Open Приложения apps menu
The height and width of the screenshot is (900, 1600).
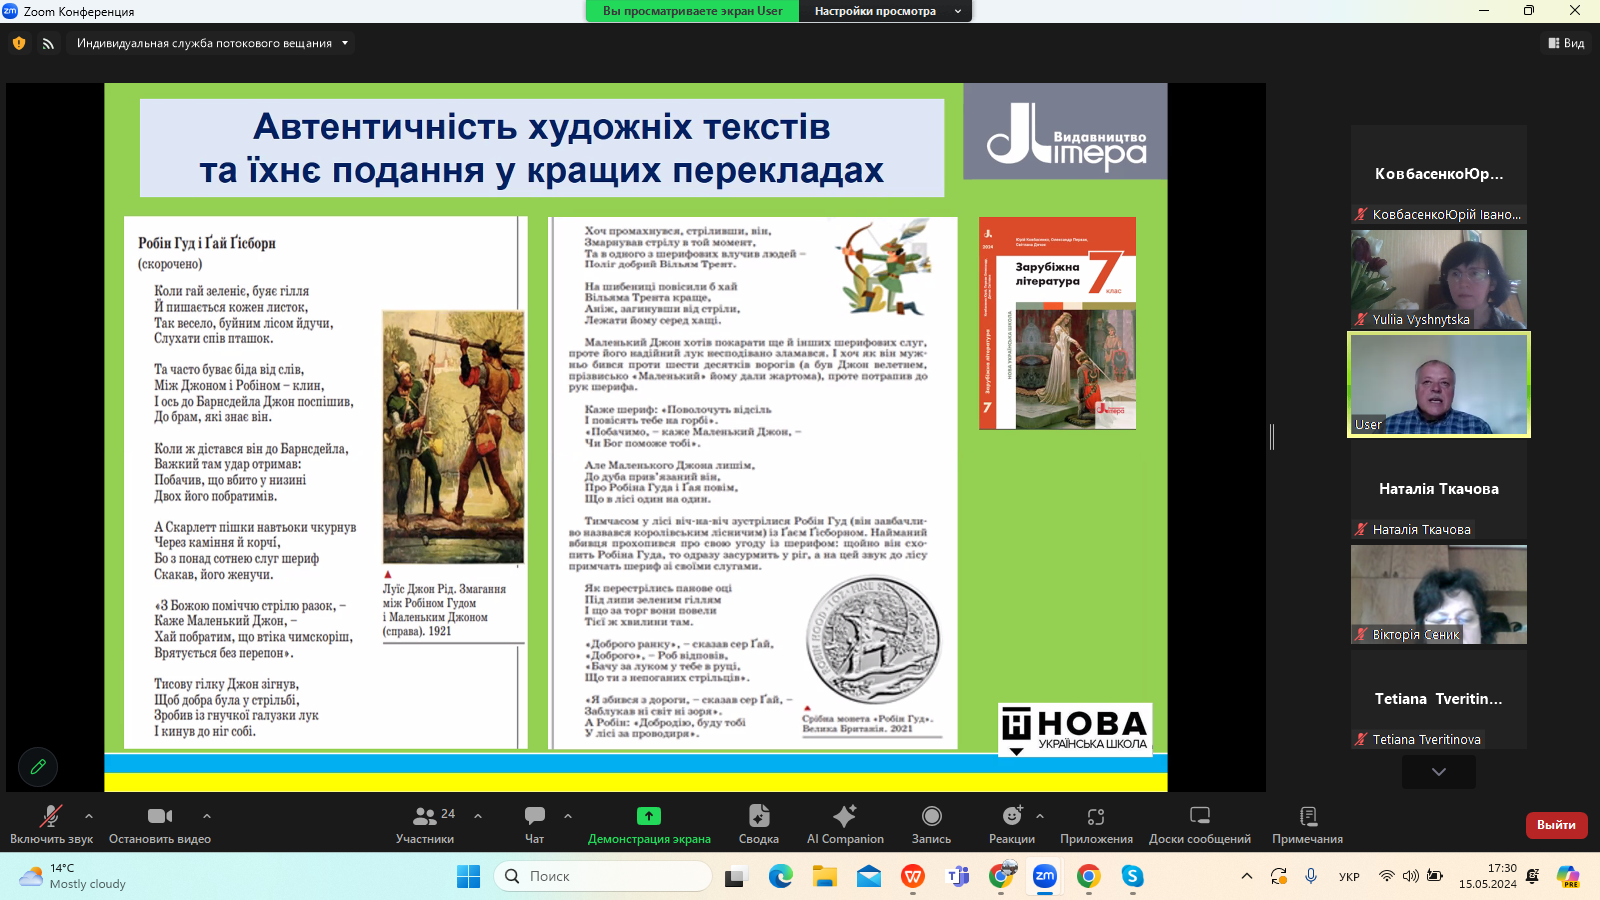click(1096, 824)
